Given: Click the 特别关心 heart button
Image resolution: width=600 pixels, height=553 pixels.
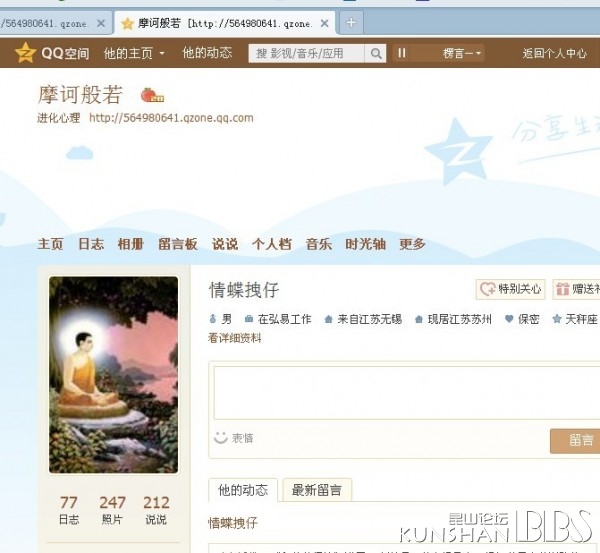Looking at the screenshot, I should [510, 289].
